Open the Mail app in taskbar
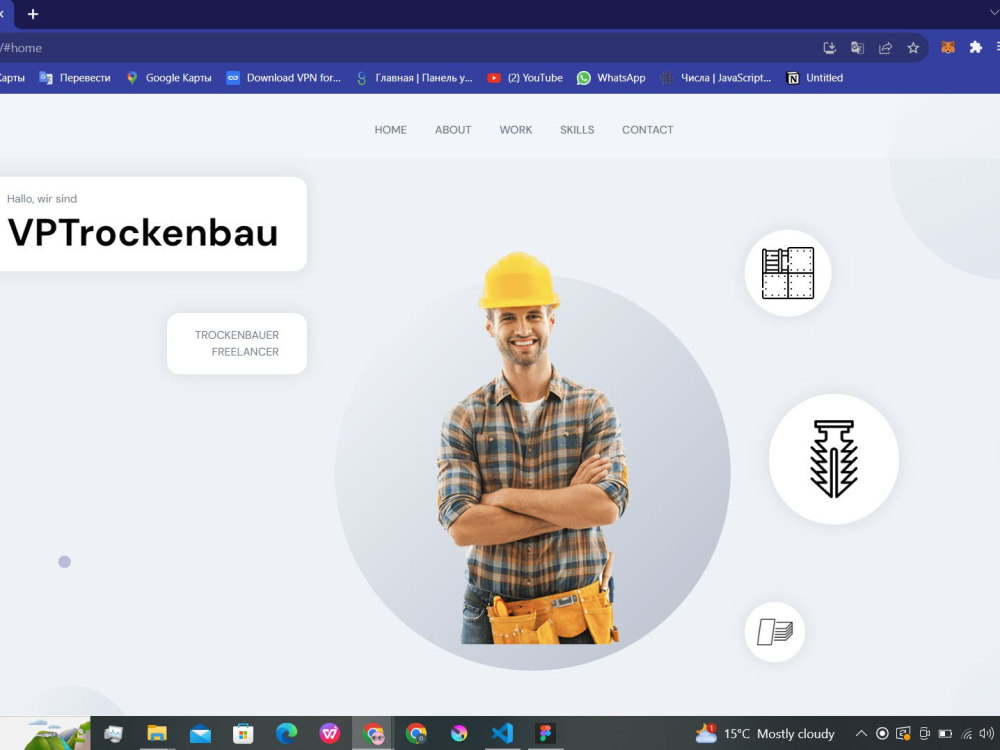This screenshot has height=750, width=1000. tap(200, 733)
